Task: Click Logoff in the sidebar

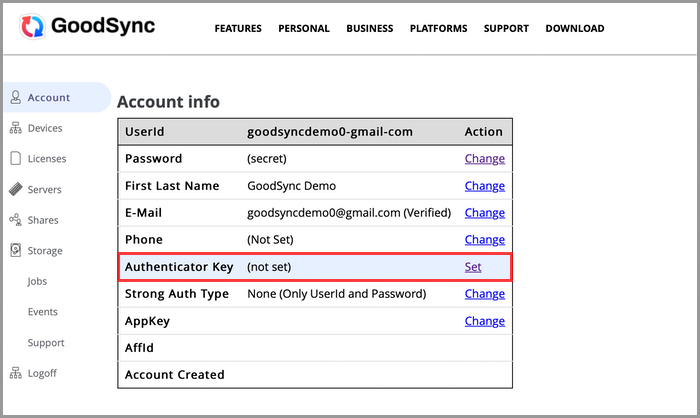Action: [x=42, y=373]
